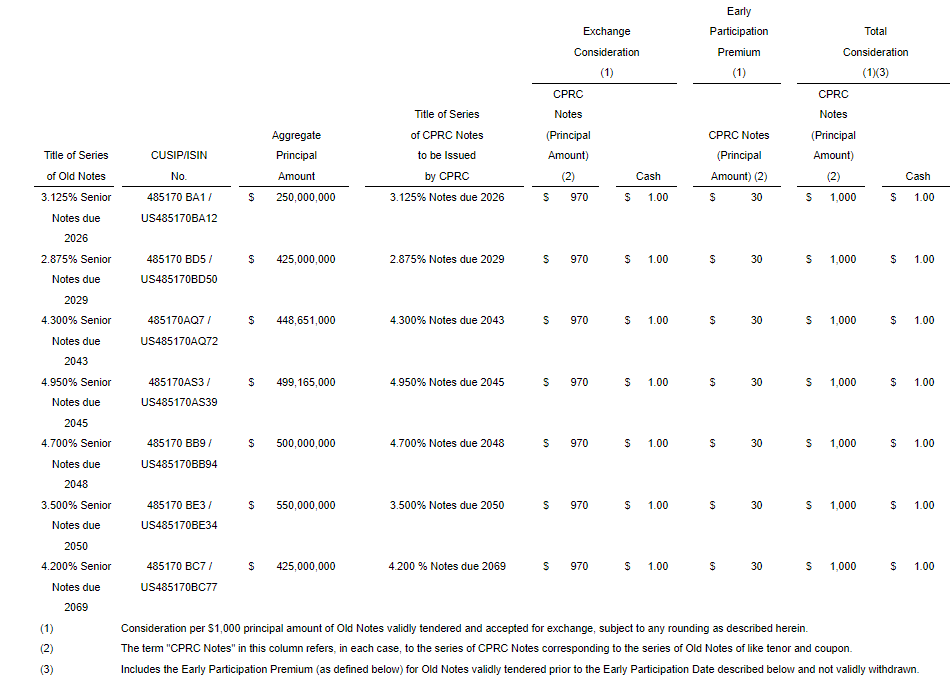Select the 'US485170AS39' ISIN number
Screen dimensions: 951x693
pos(179,402)
